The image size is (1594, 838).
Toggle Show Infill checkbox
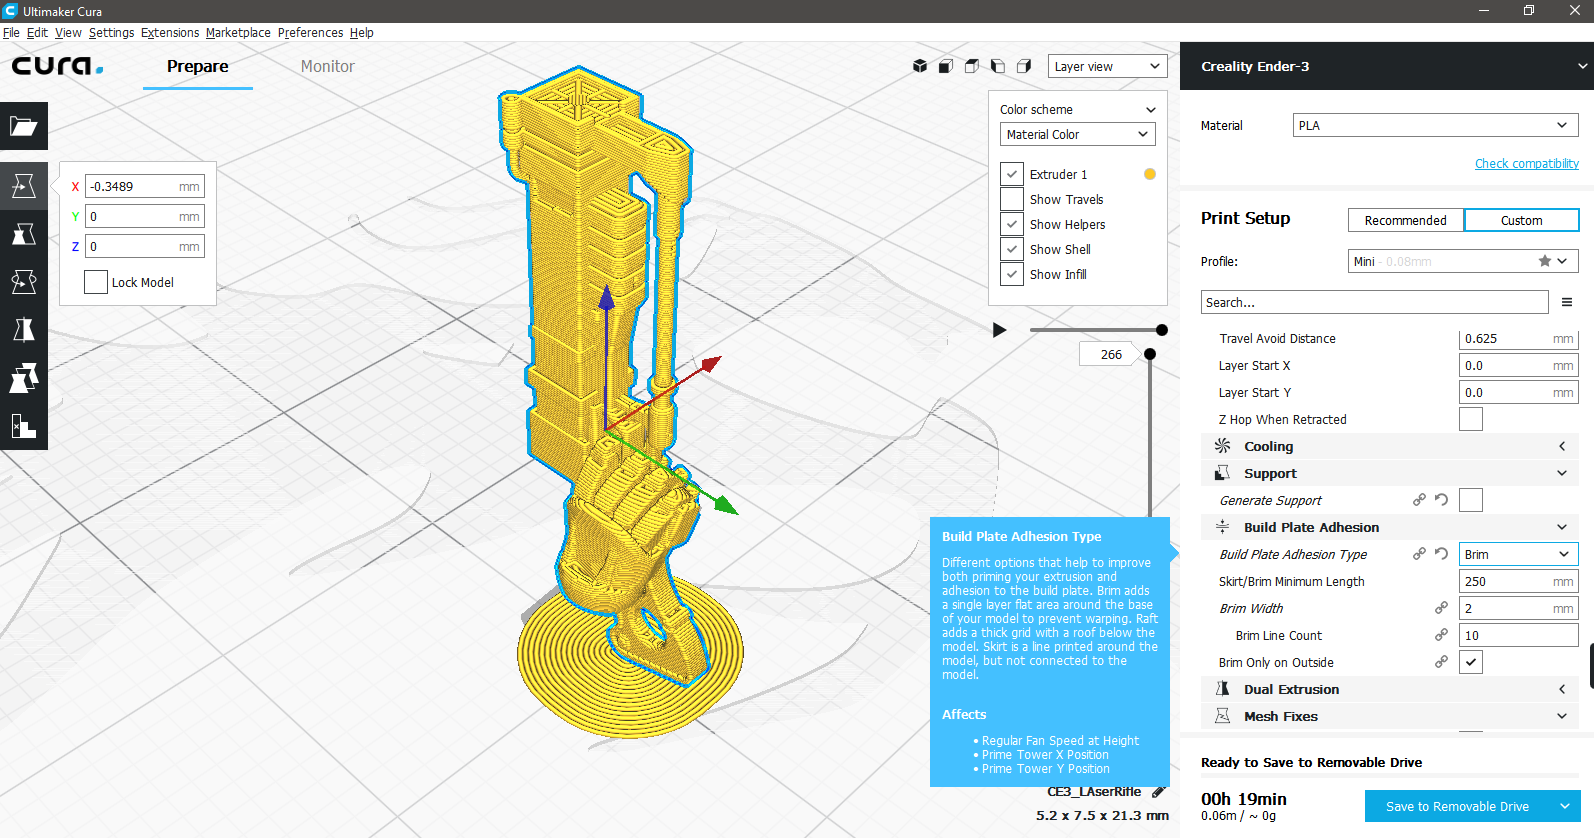coord(1012,274)
